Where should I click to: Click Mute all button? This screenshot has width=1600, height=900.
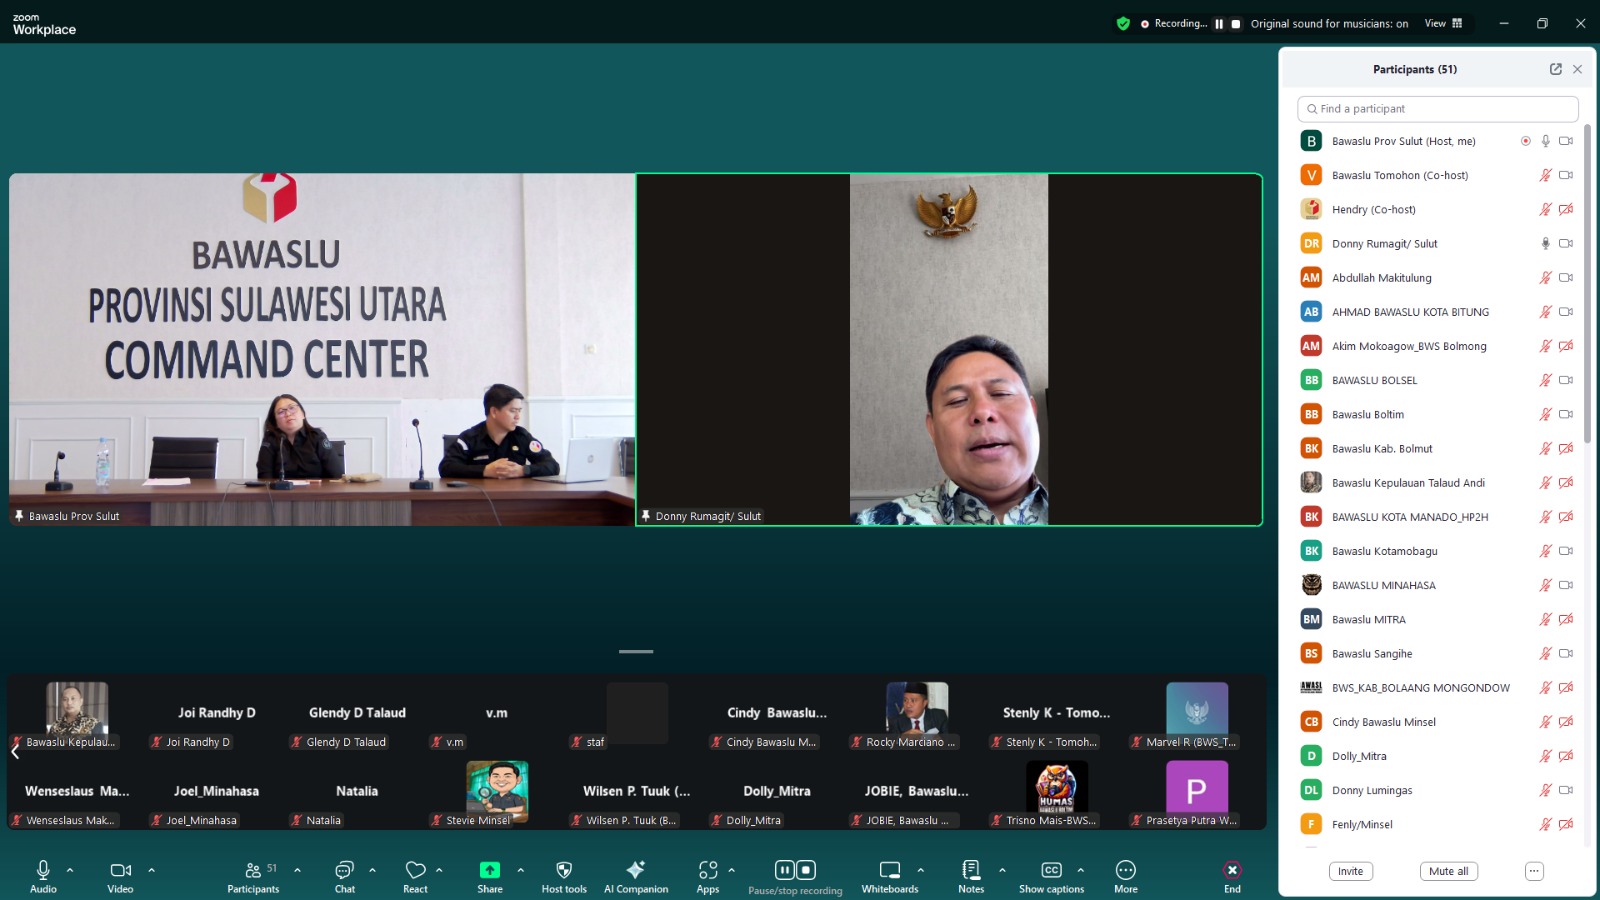point(1449,871)
